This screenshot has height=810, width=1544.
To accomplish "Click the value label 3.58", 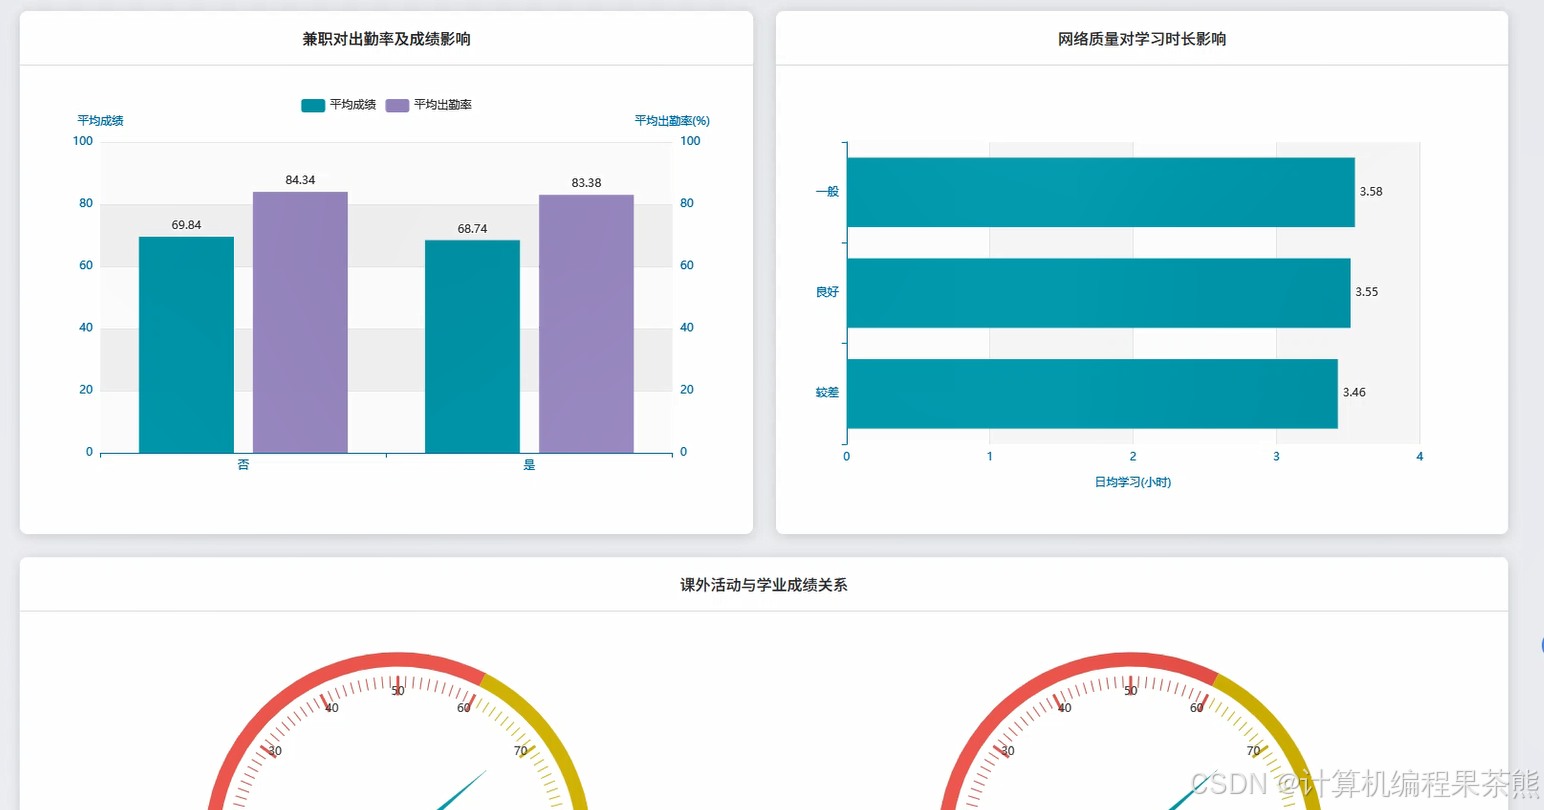I will coord(1371,192).
